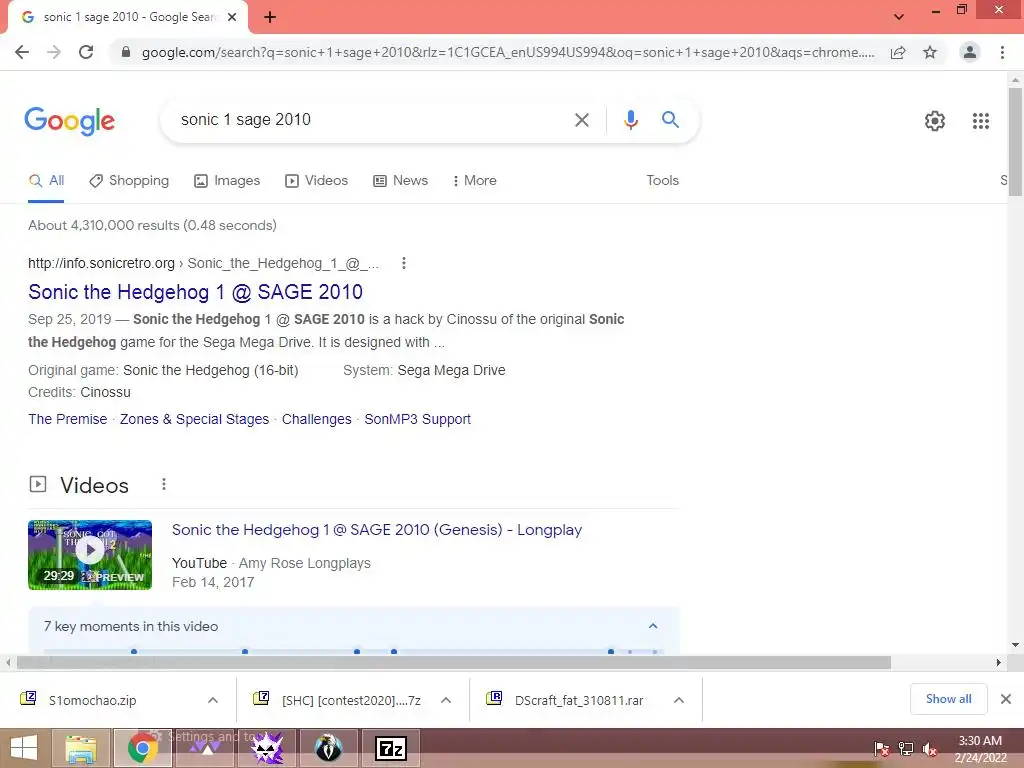Share this page via the address bar icon
This screenshot has width=1024, height=768.
click(898, 52)
